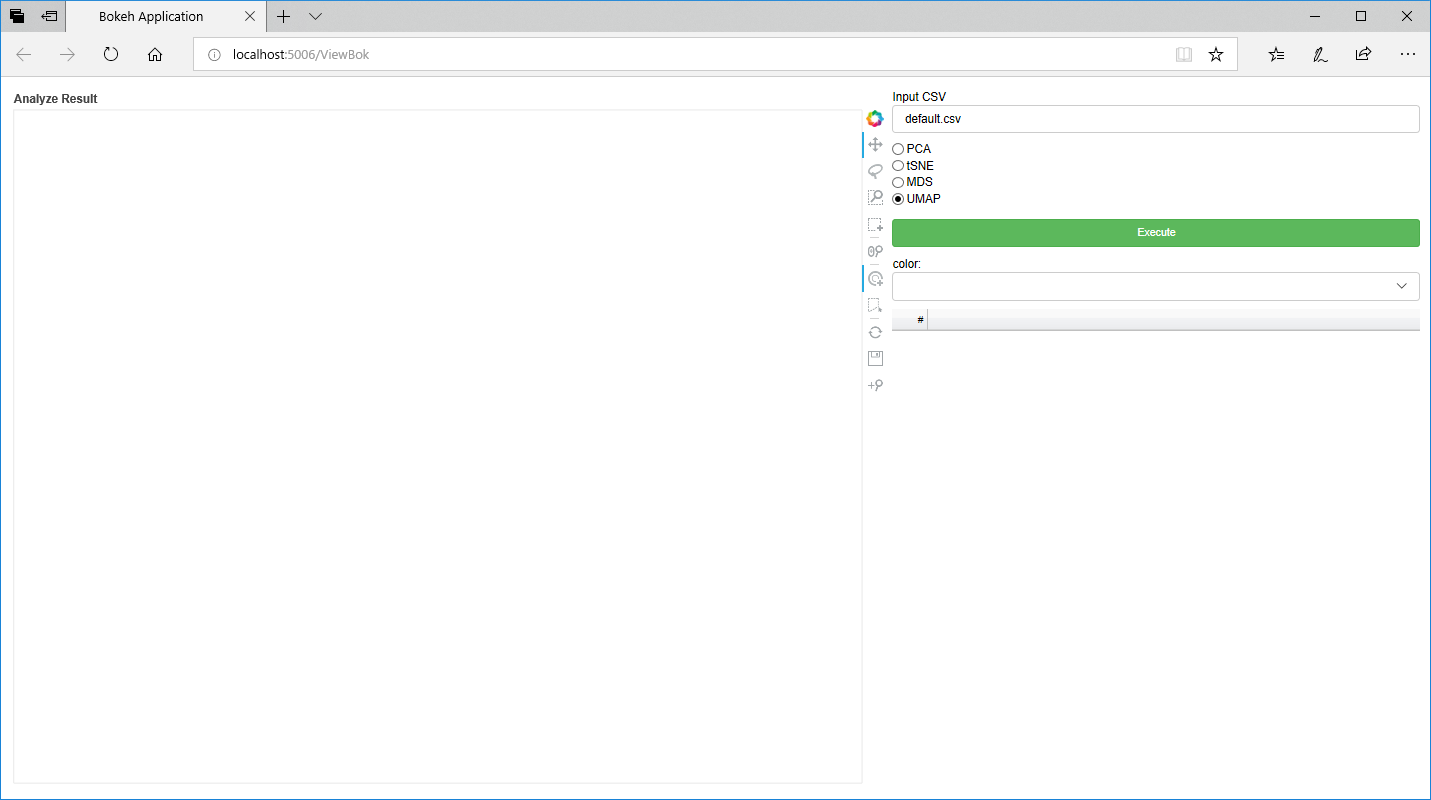Click the Bokeh logo icon
The image size is (1431, 800).
(x=875, y=119)
